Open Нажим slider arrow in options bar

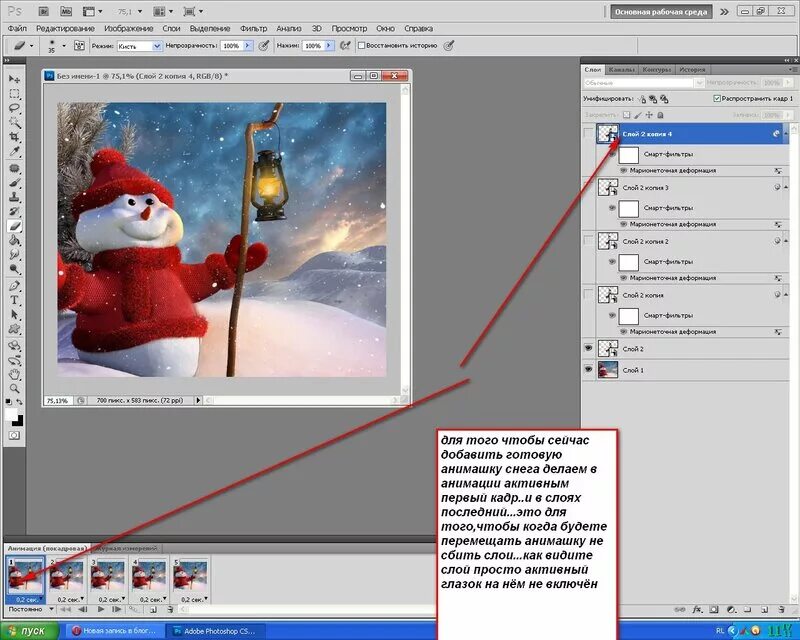click(329, 45)
